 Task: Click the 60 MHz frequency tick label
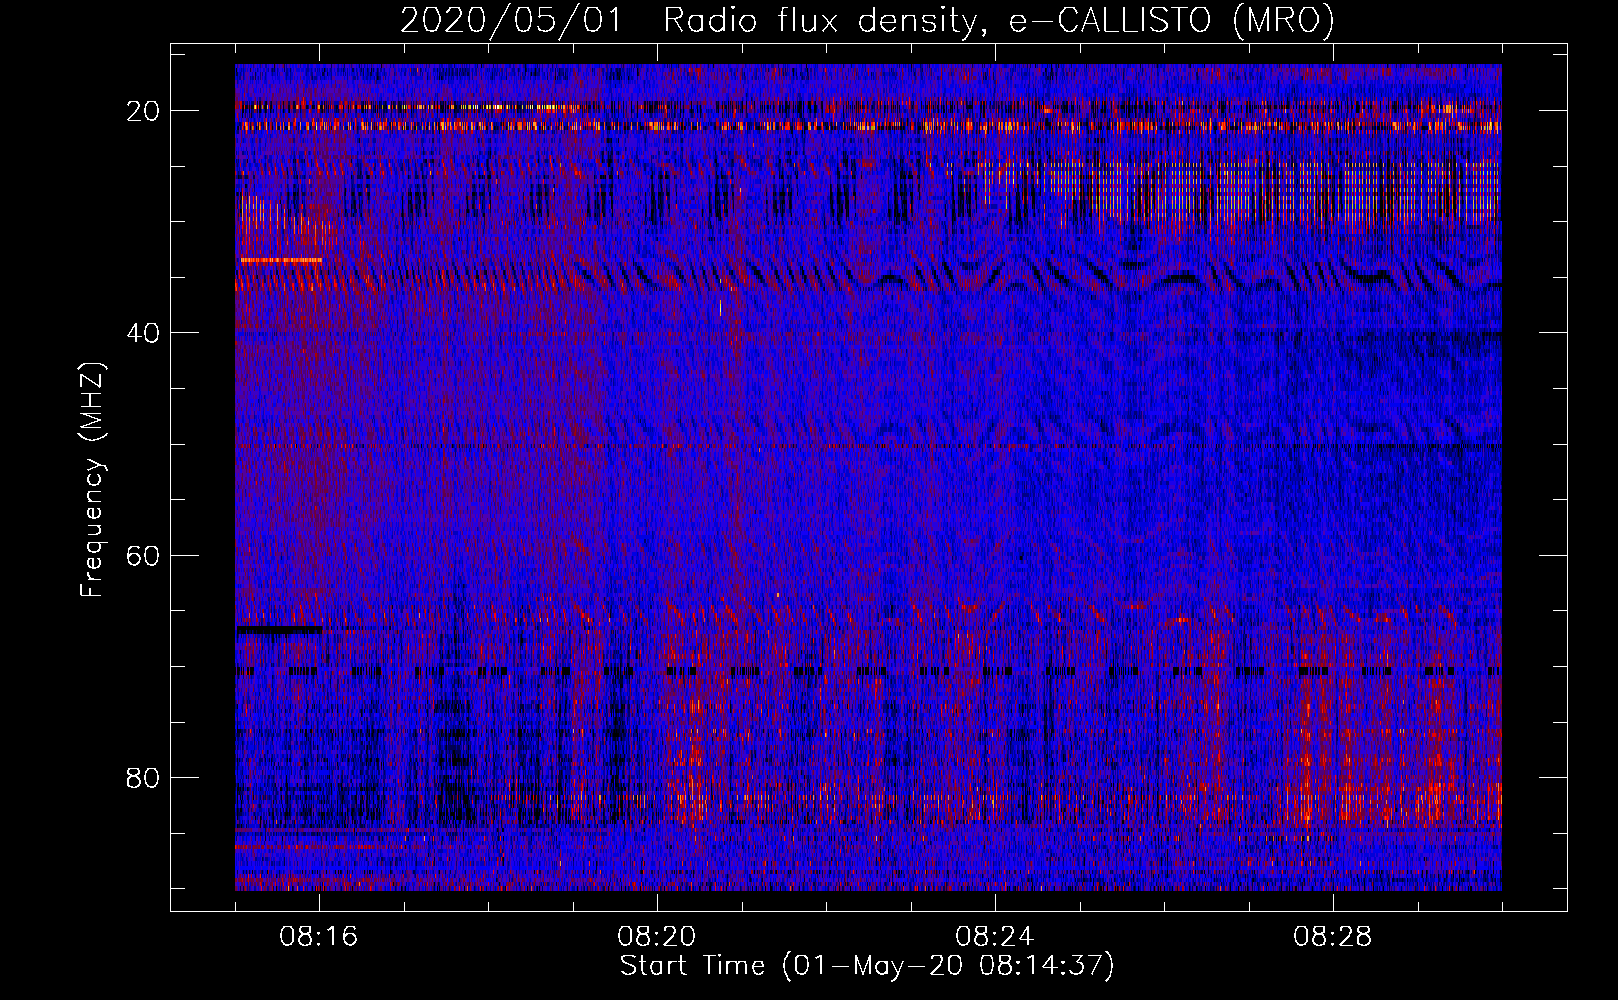pyautogui.click(x=143, y=555)
